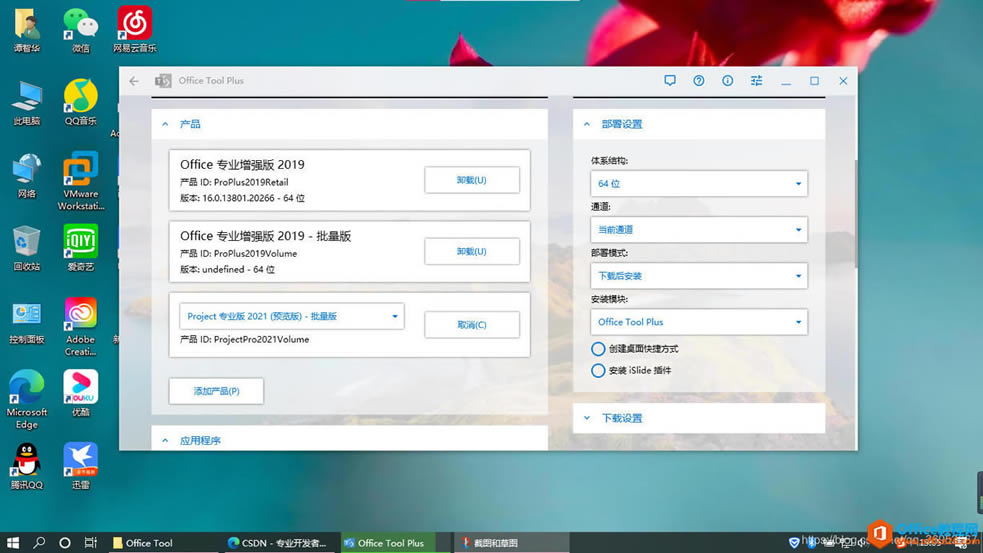Open the Windows Start menu

pos(13,542)
